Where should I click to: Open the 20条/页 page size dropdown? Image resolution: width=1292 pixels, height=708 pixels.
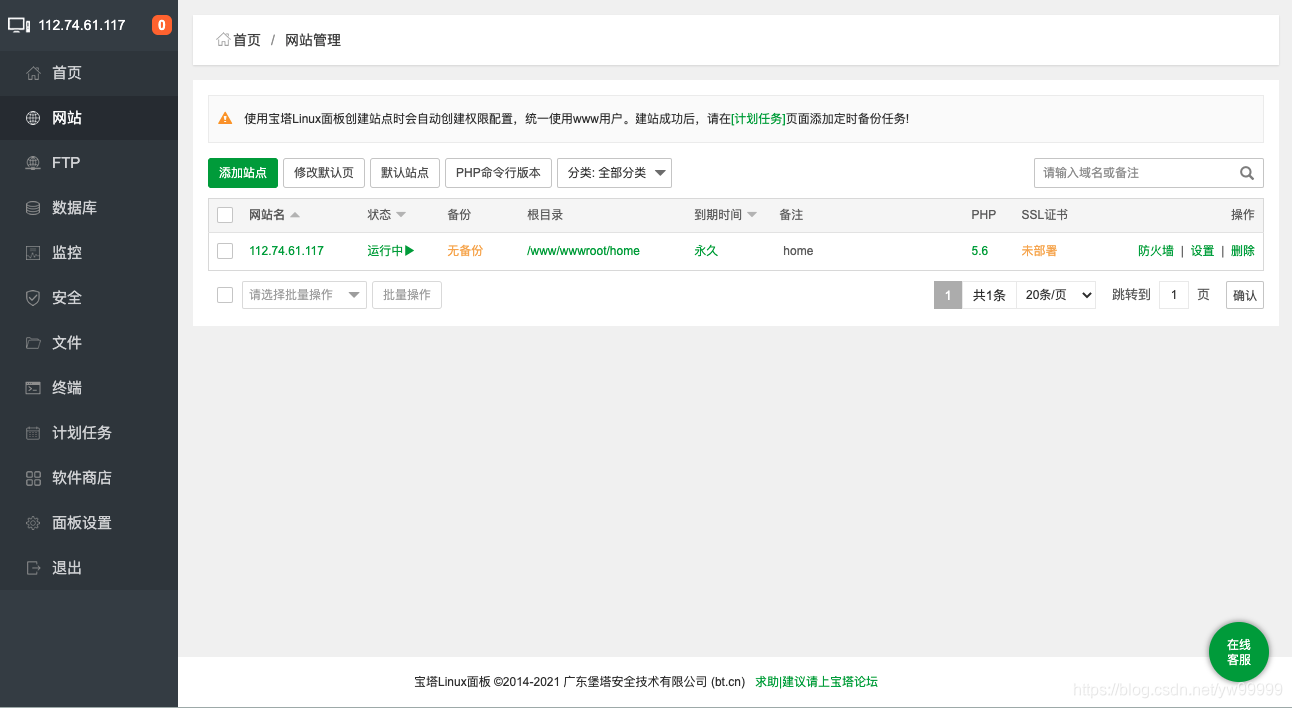(x=1056, y=295)
